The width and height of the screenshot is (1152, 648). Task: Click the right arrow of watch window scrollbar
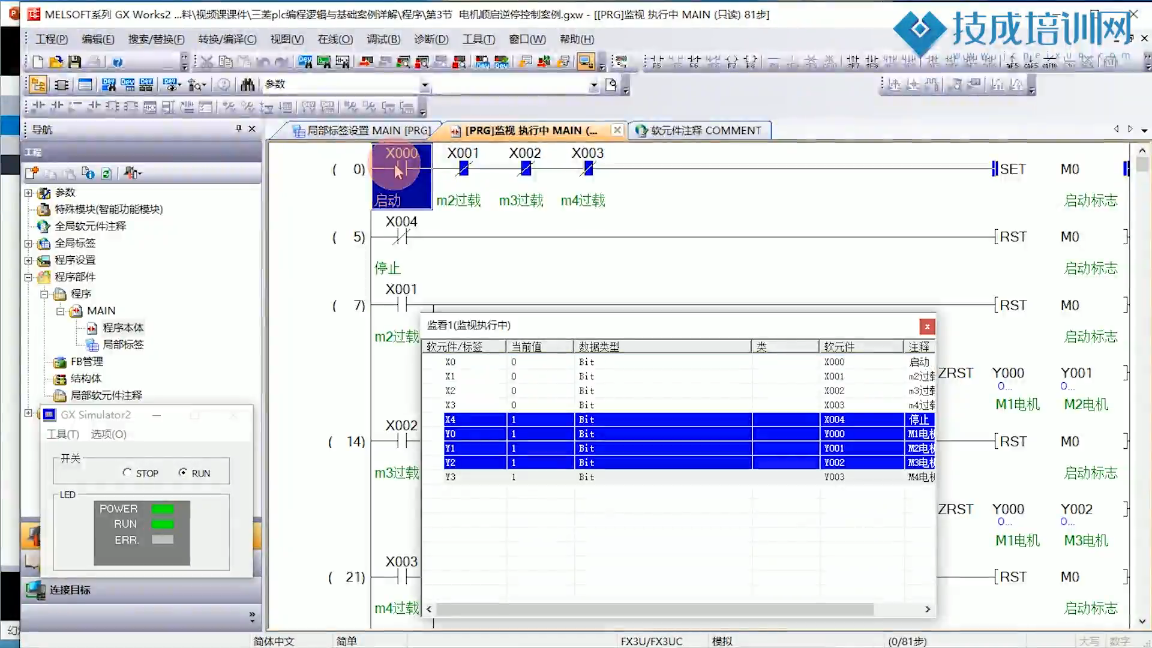click(927, 609)
